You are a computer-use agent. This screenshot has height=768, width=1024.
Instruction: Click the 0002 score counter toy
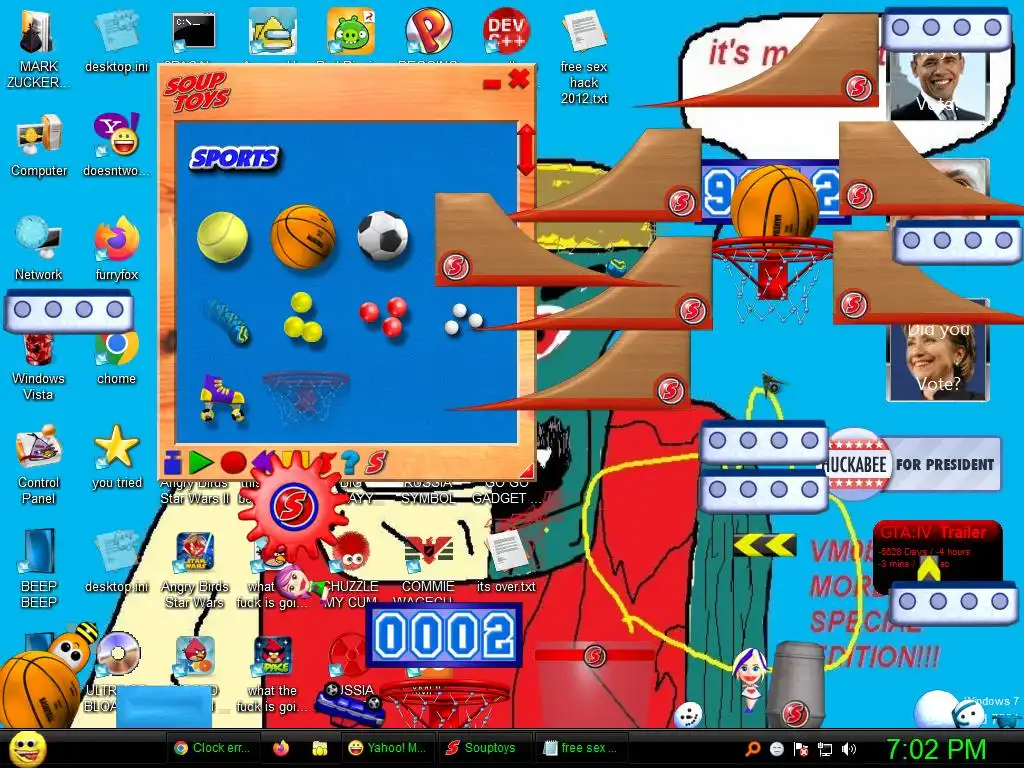tap(444, 635)
